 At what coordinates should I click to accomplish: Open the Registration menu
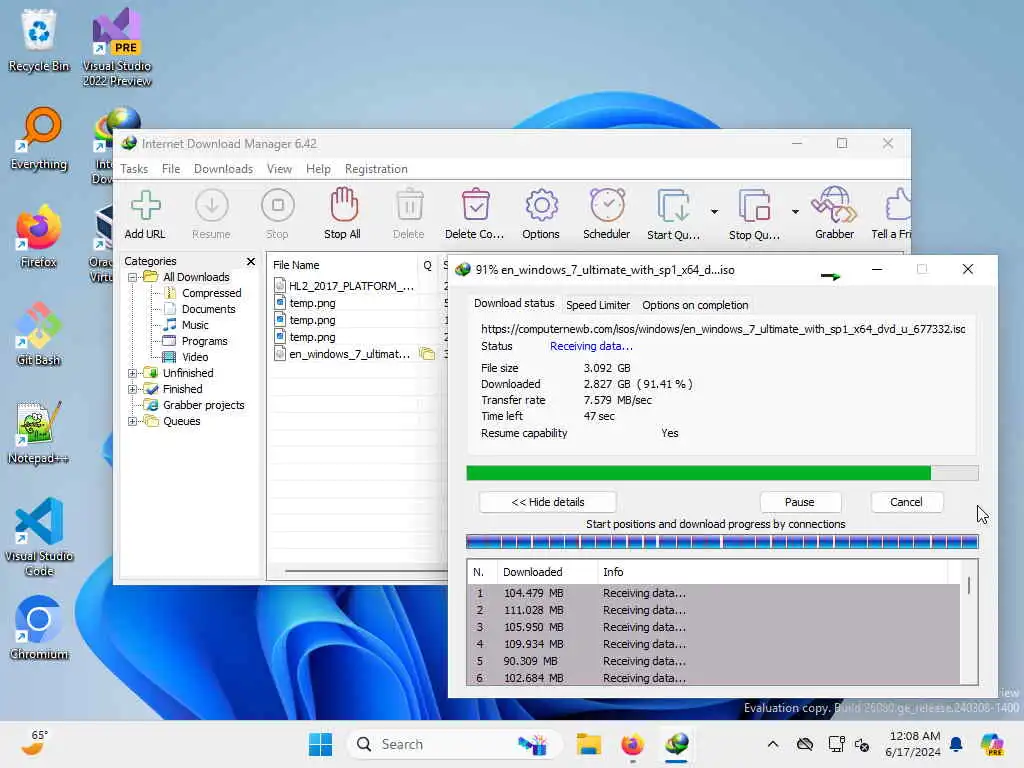point(376,169)
